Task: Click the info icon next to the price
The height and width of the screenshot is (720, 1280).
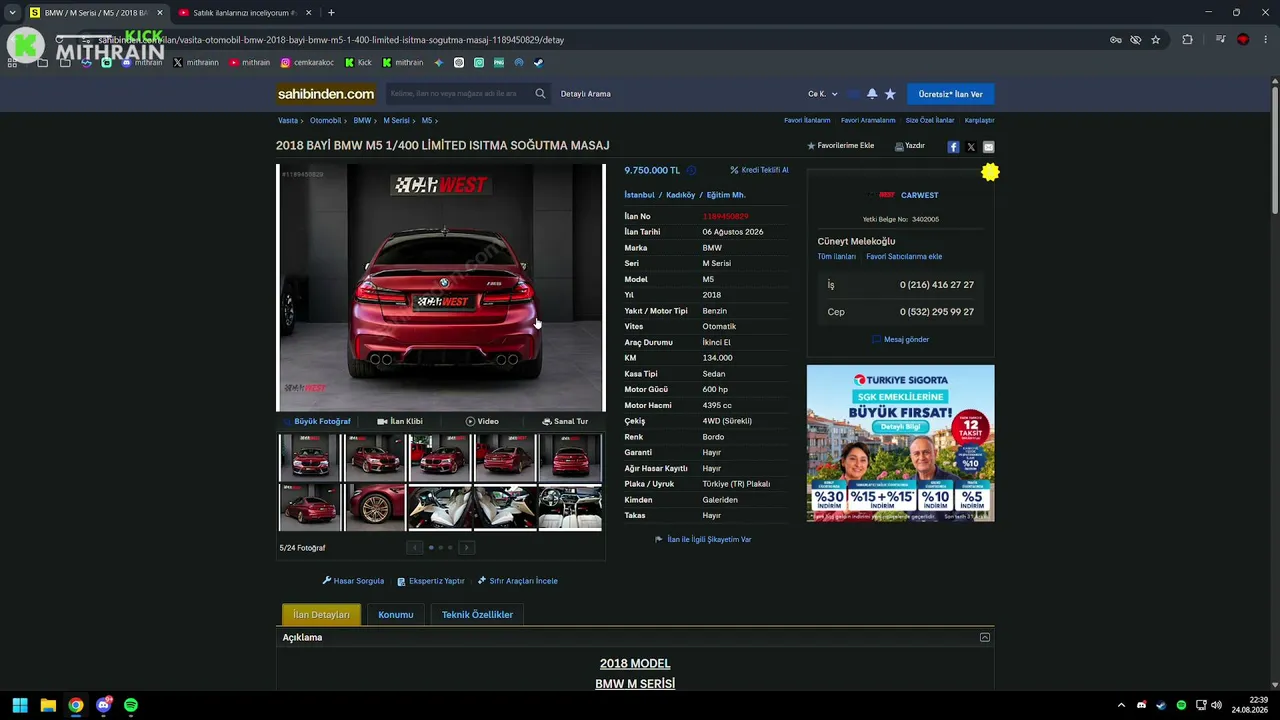Action: 691,170
